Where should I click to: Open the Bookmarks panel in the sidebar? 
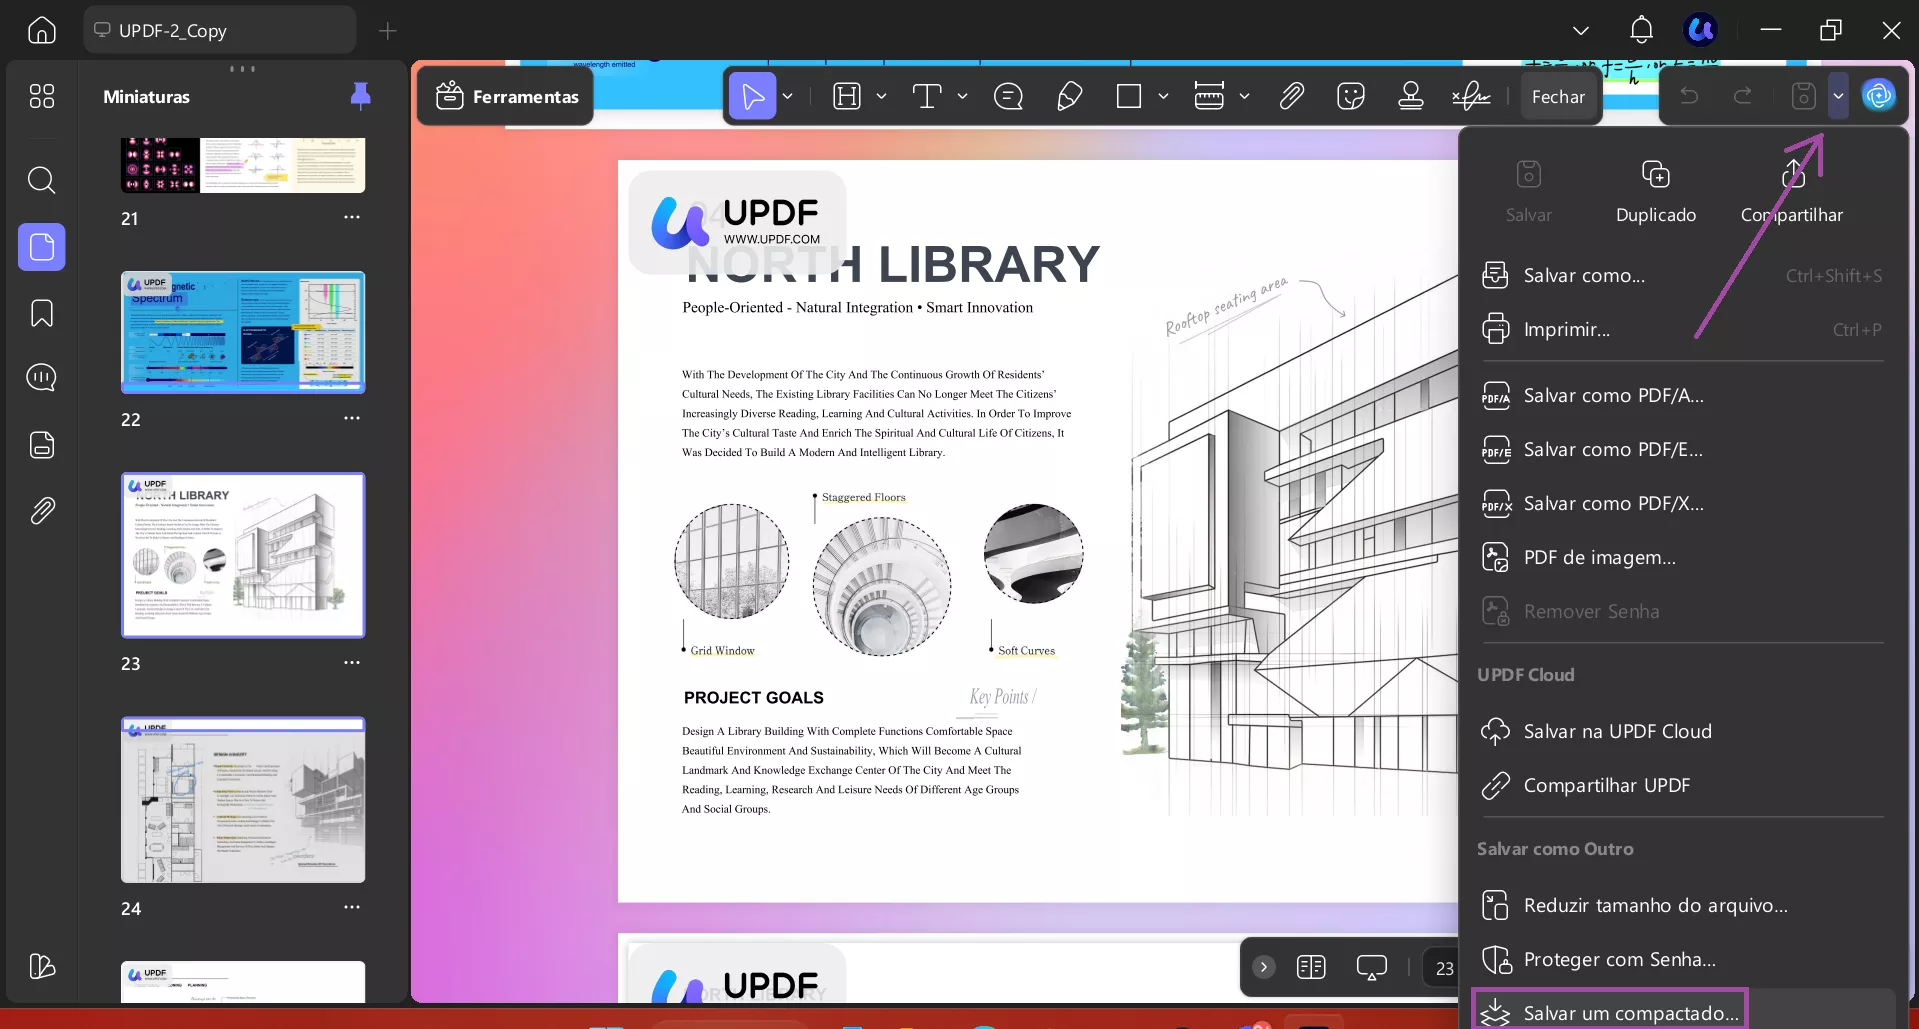coord(41,313)
